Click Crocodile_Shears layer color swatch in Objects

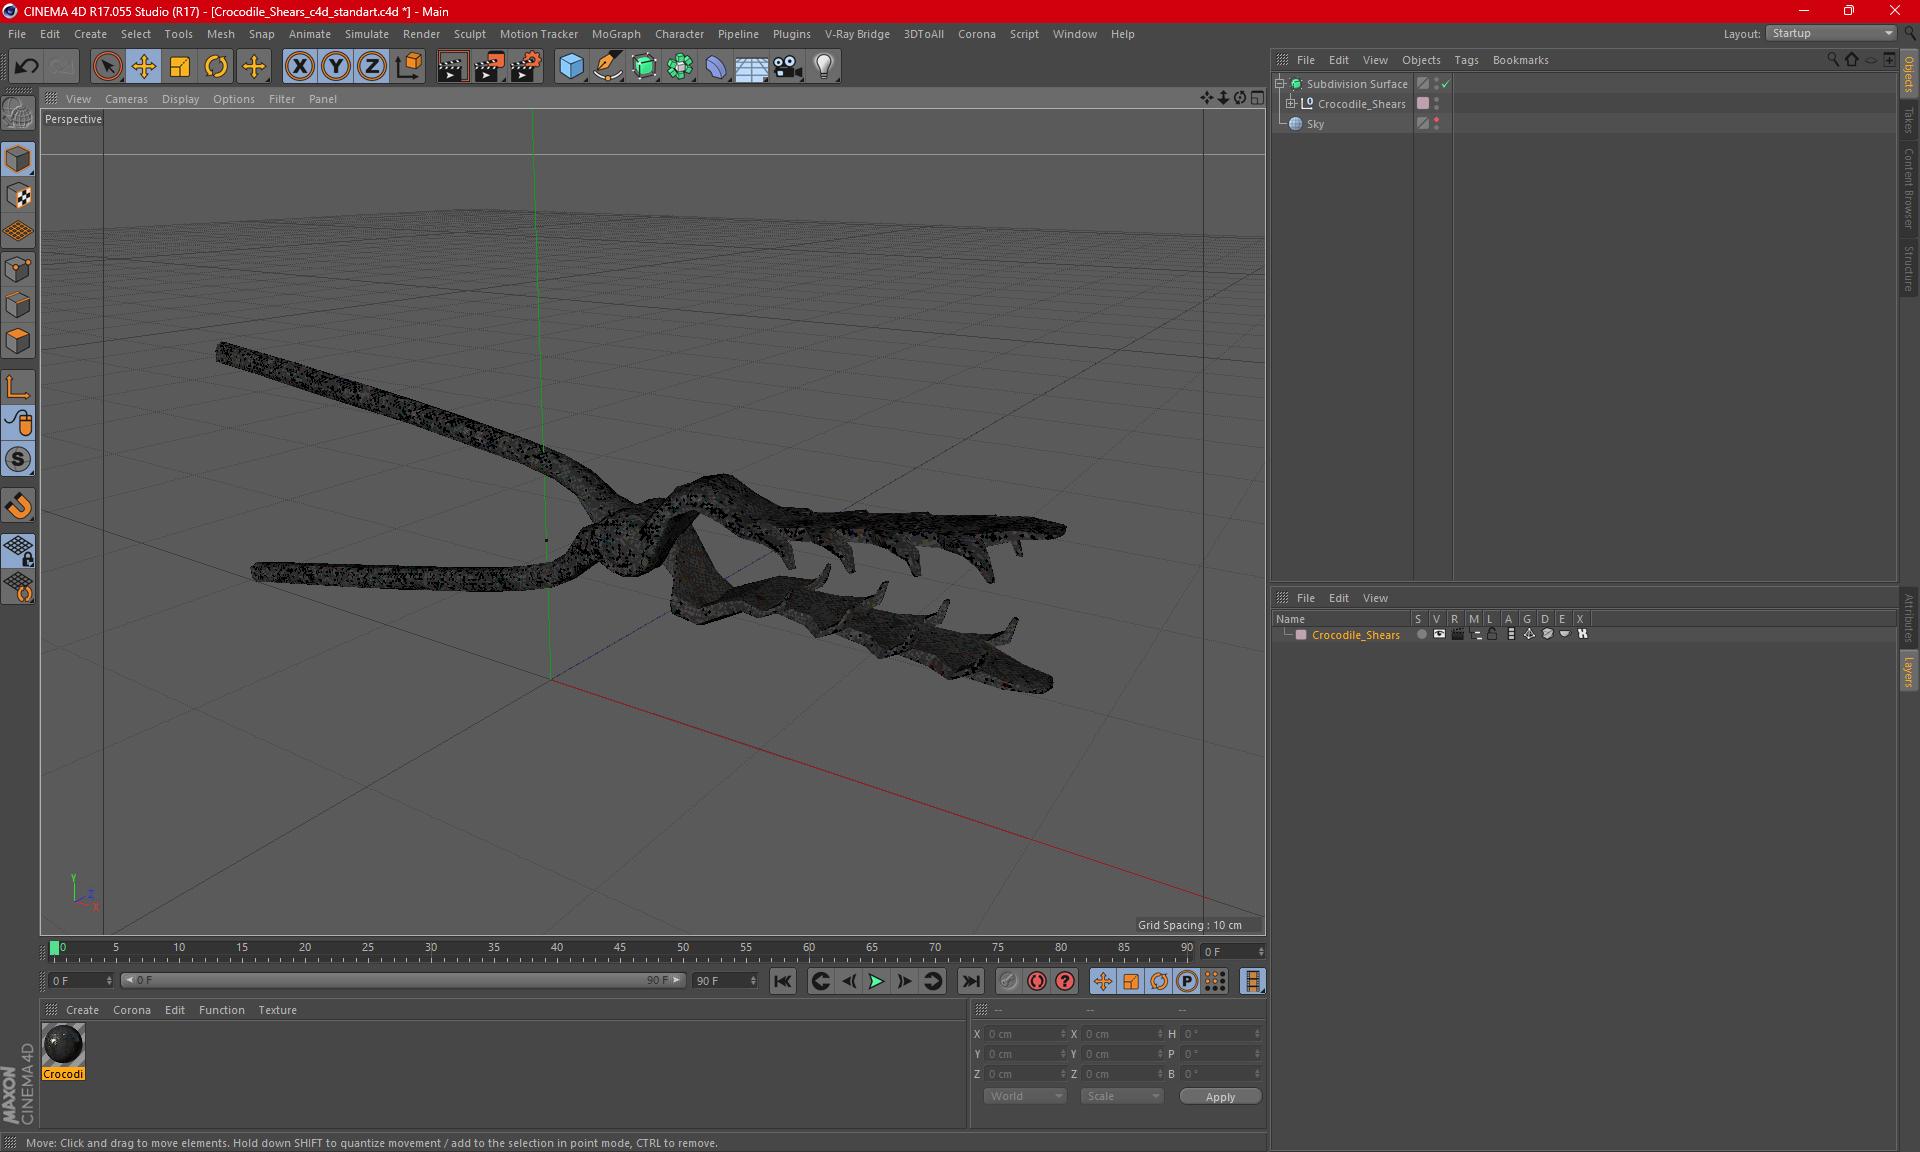[x=1423, y=104]
